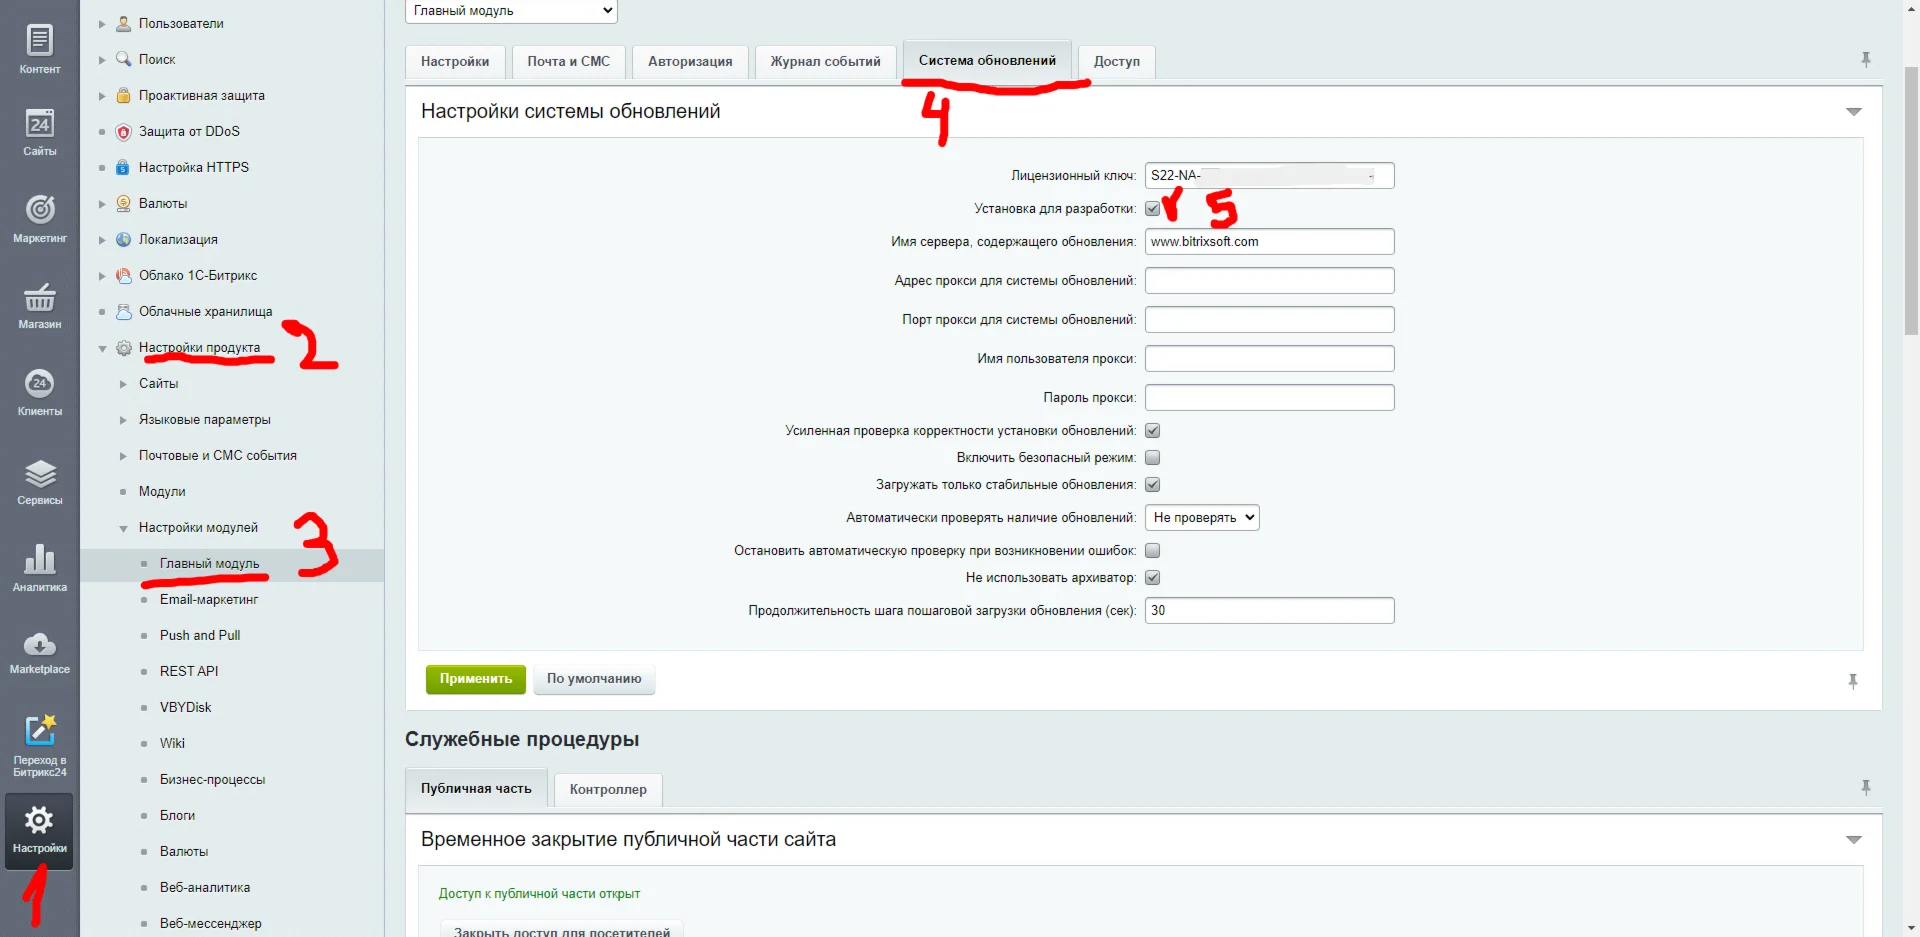The height and width of the screenshot is (937, 1920).
Task: Click the Настройка HTTPS lock icon
Action: 124,167
